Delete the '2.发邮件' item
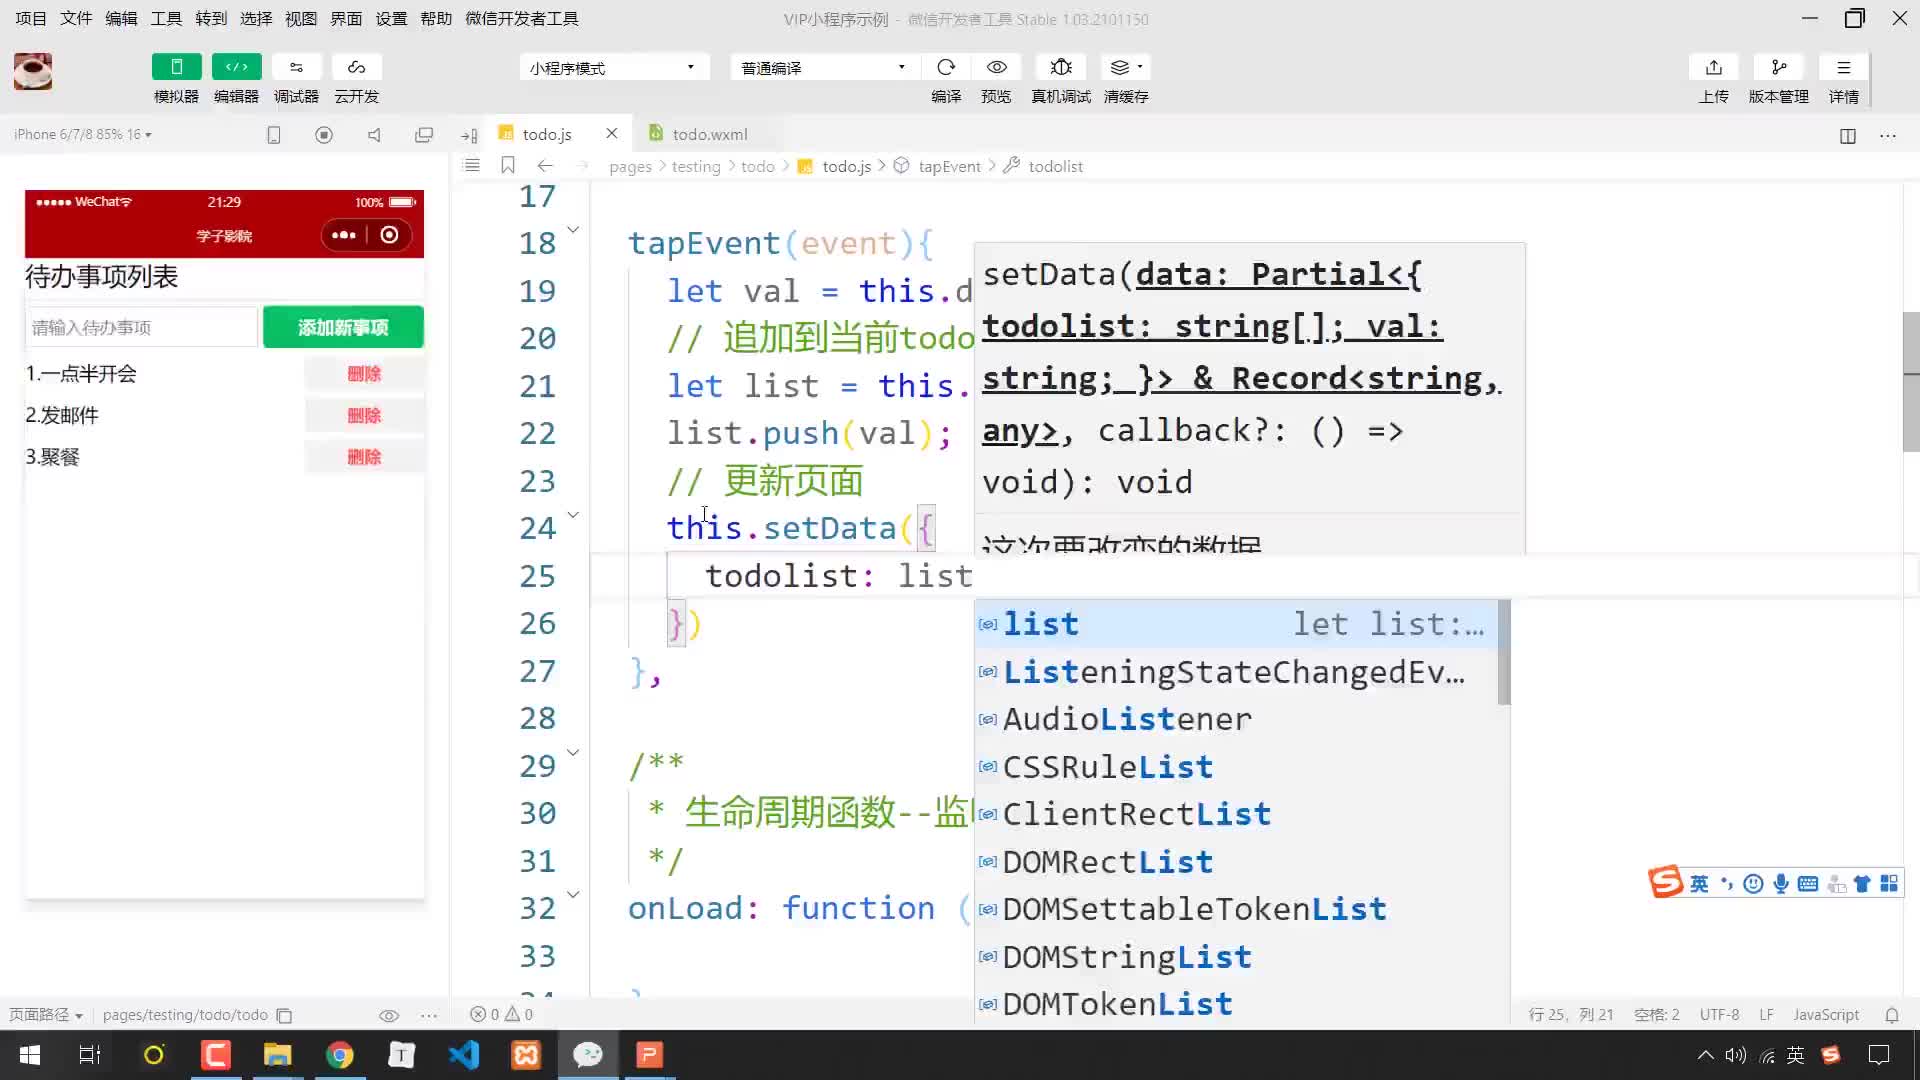 point(364,415)
